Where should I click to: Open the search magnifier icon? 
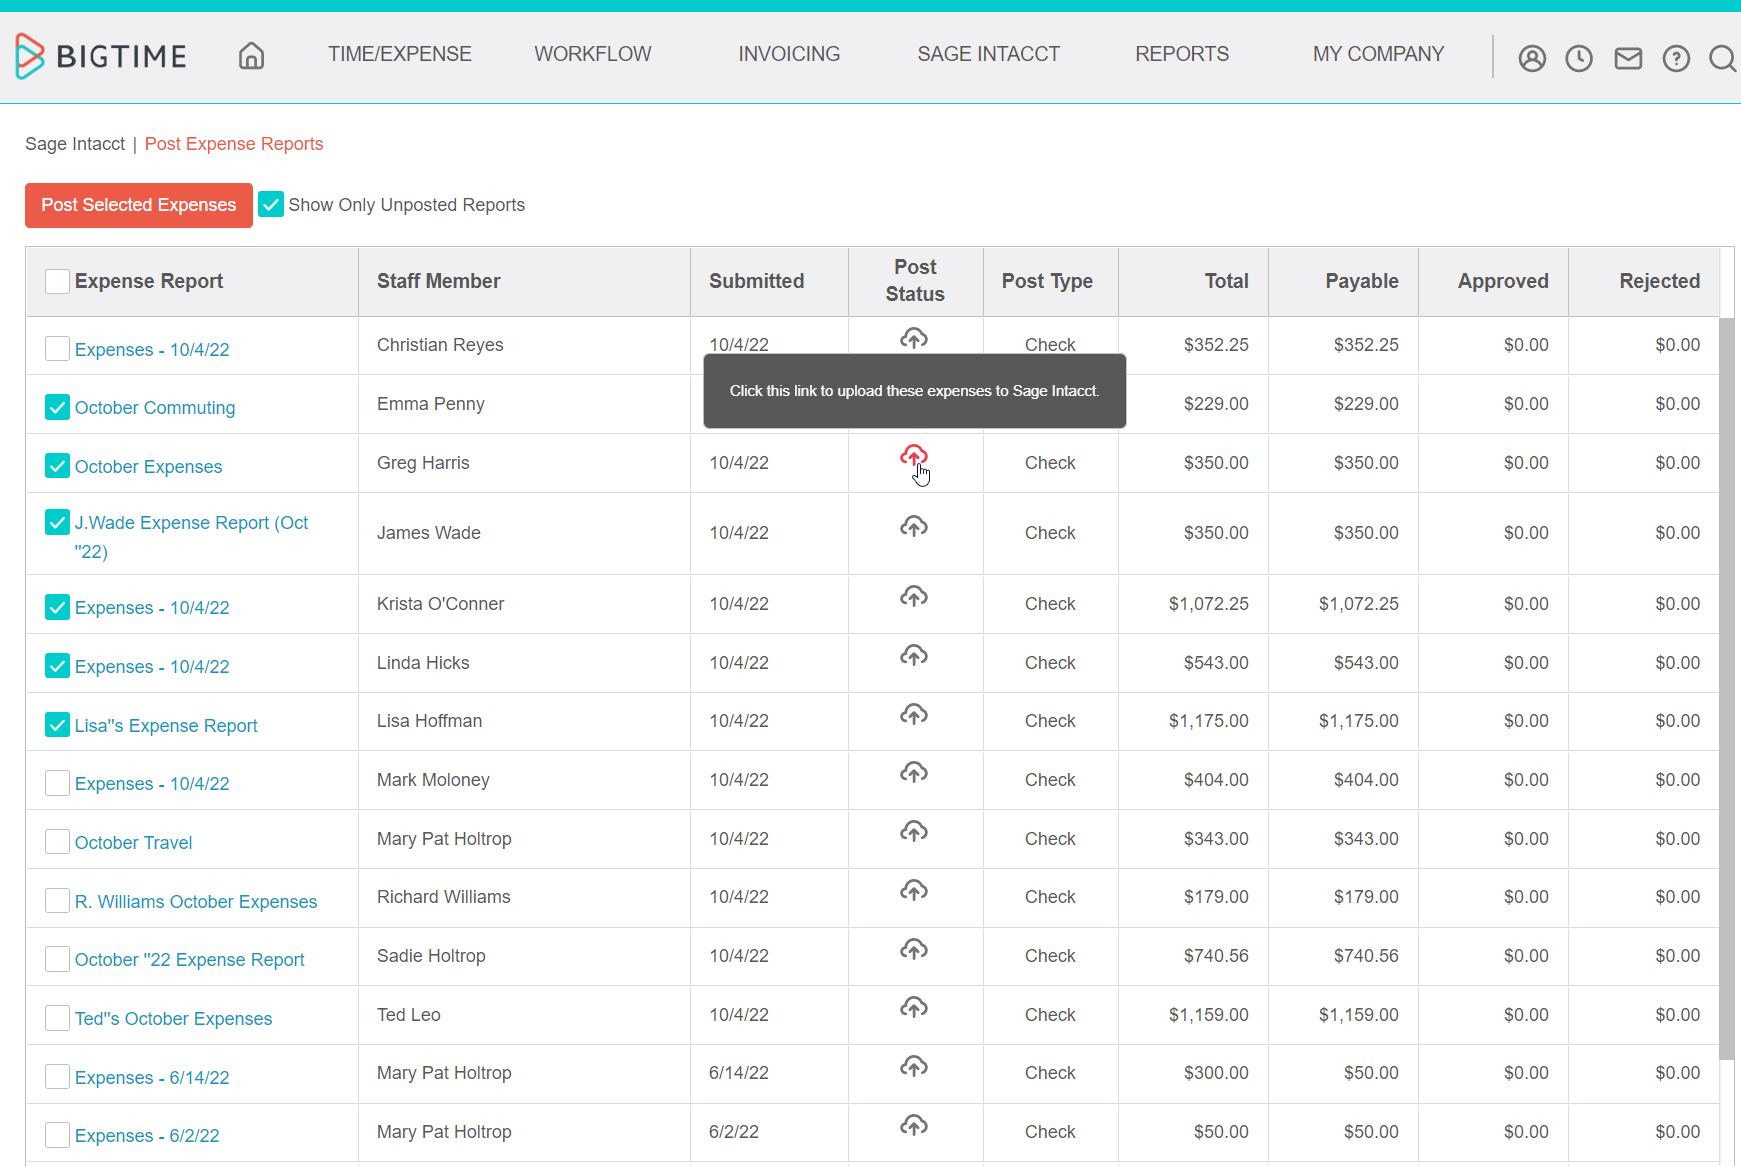[x=1723, y=59]
